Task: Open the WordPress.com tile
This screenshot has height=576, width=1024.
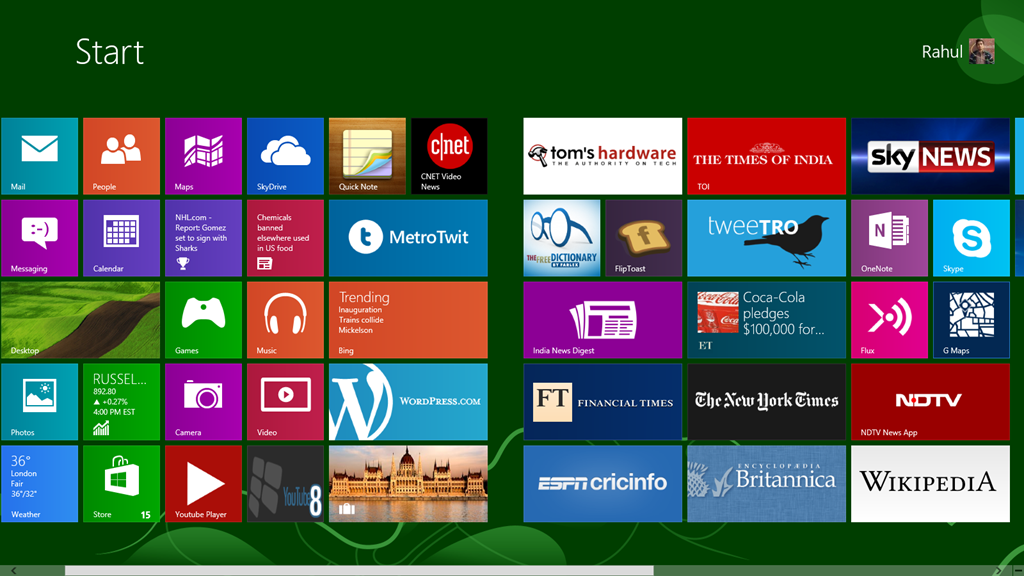Action: pos(408,402)
